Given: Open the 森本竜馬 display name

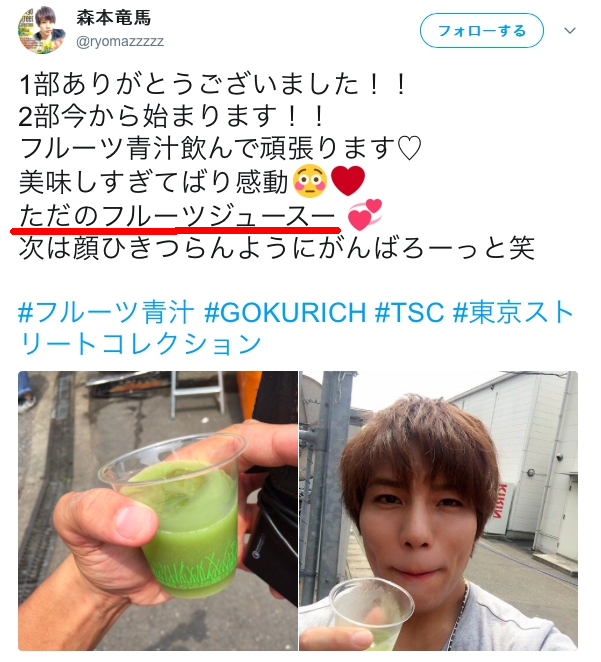Looking at the screenshot, I should 114,18.
